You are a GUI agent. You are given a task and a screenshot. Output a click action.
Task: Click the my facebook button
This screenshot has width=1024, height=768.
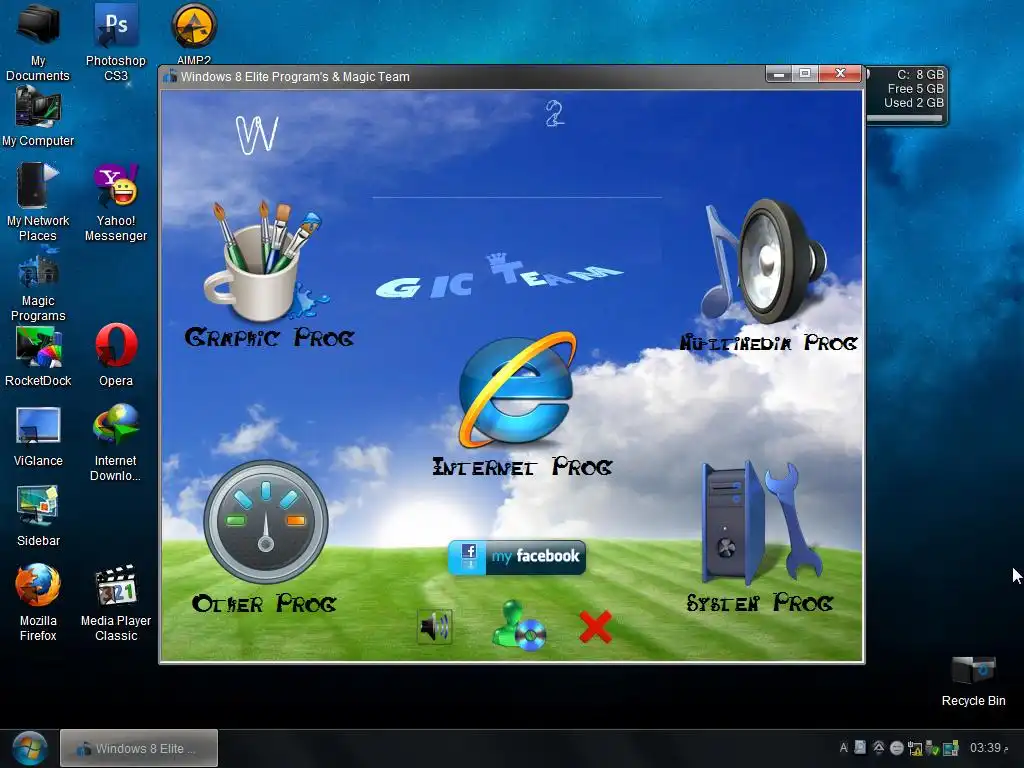[517, 557]
